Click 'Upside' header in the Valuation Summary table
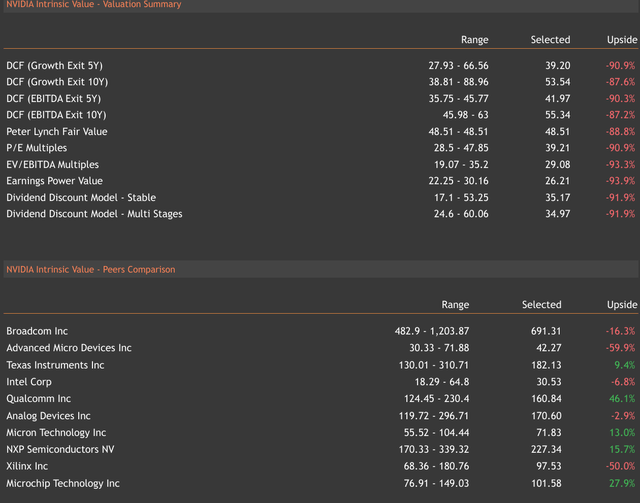The height and width of the screenshot is (503, 640). tap(622, 40)
